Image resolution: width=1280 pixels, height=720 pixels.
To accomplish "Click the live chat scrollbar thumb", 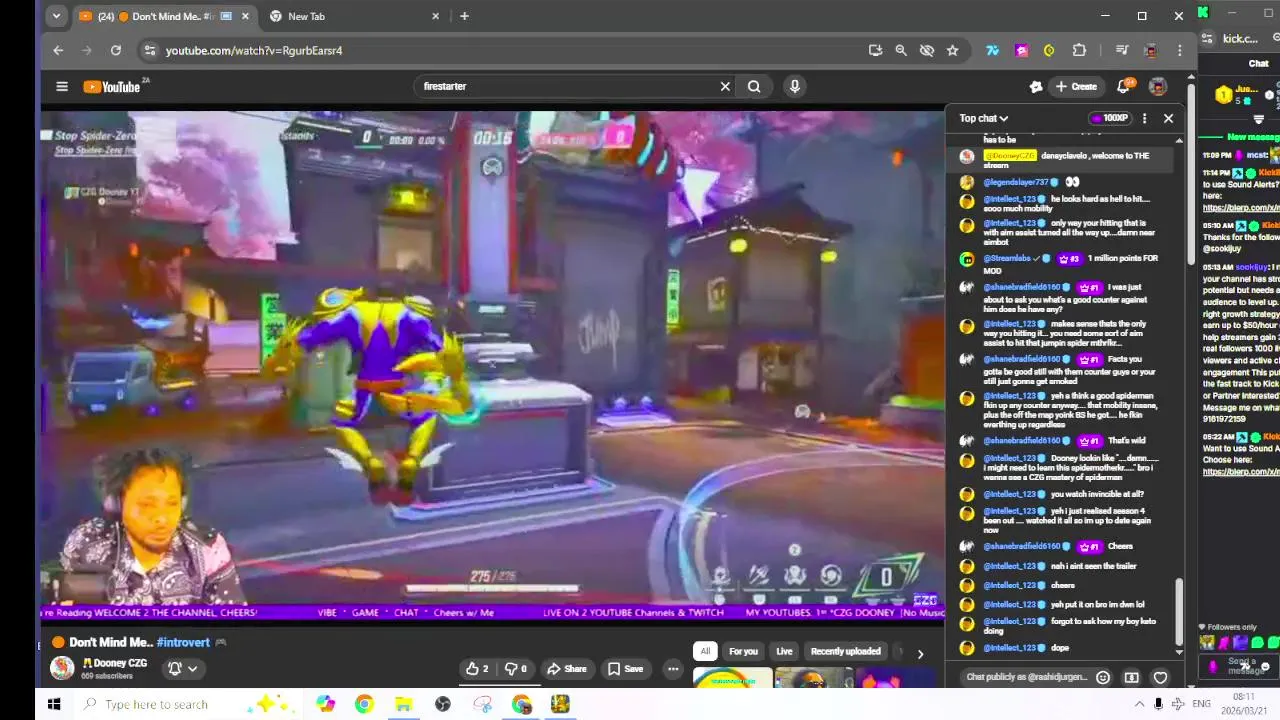I will pos(1179,612).
